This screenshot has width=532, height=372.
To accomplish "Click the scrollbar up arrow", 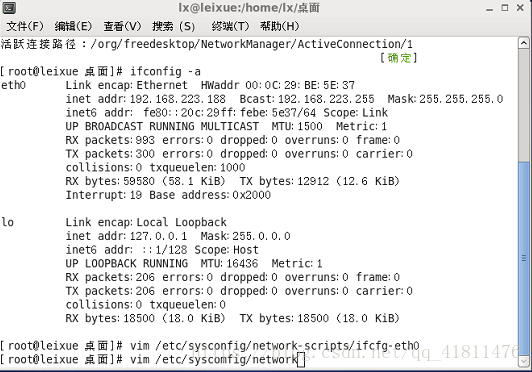I will pos(524,43).
